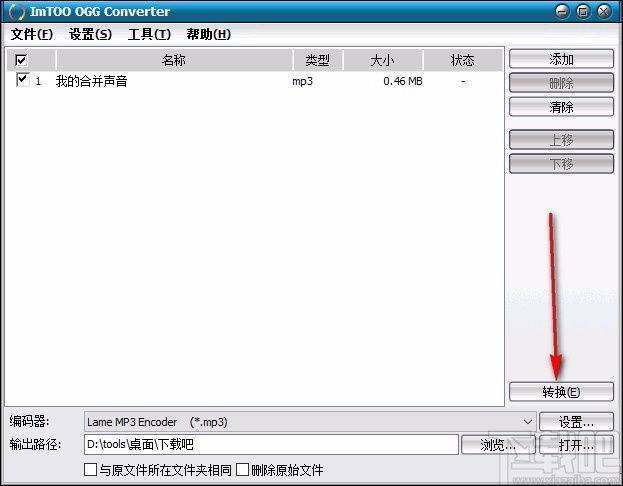Click the 上移 button
The height and width of the screenshot is (486, 623).
tap(561, 140)
